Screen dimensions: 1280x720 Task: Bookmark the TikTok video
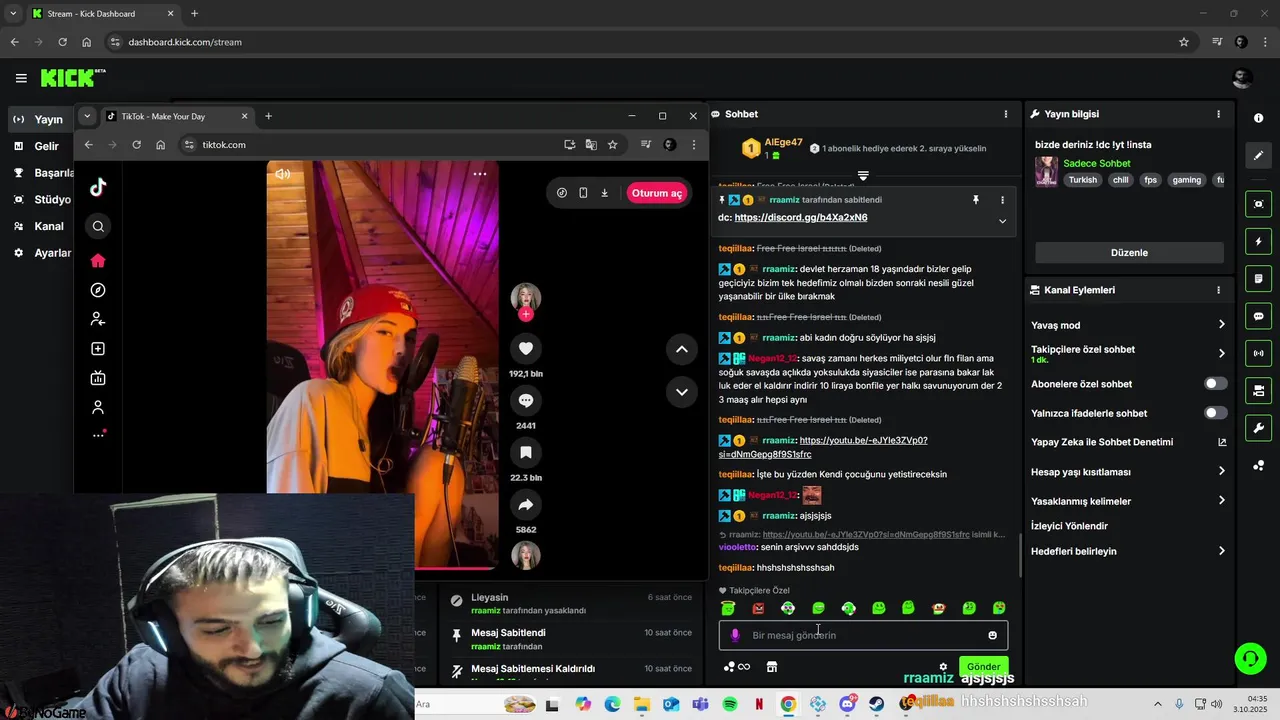click(526, 453)
